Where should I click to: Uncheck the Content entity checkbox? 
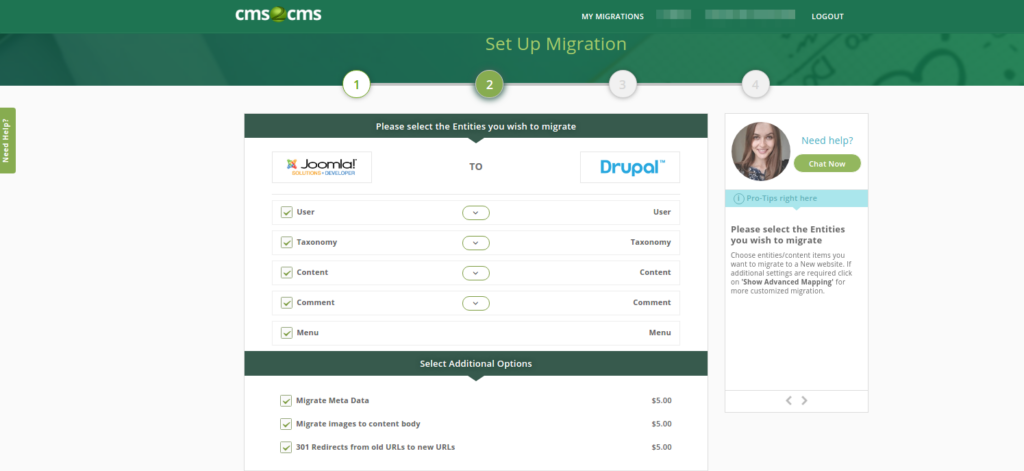pos(287,272)
